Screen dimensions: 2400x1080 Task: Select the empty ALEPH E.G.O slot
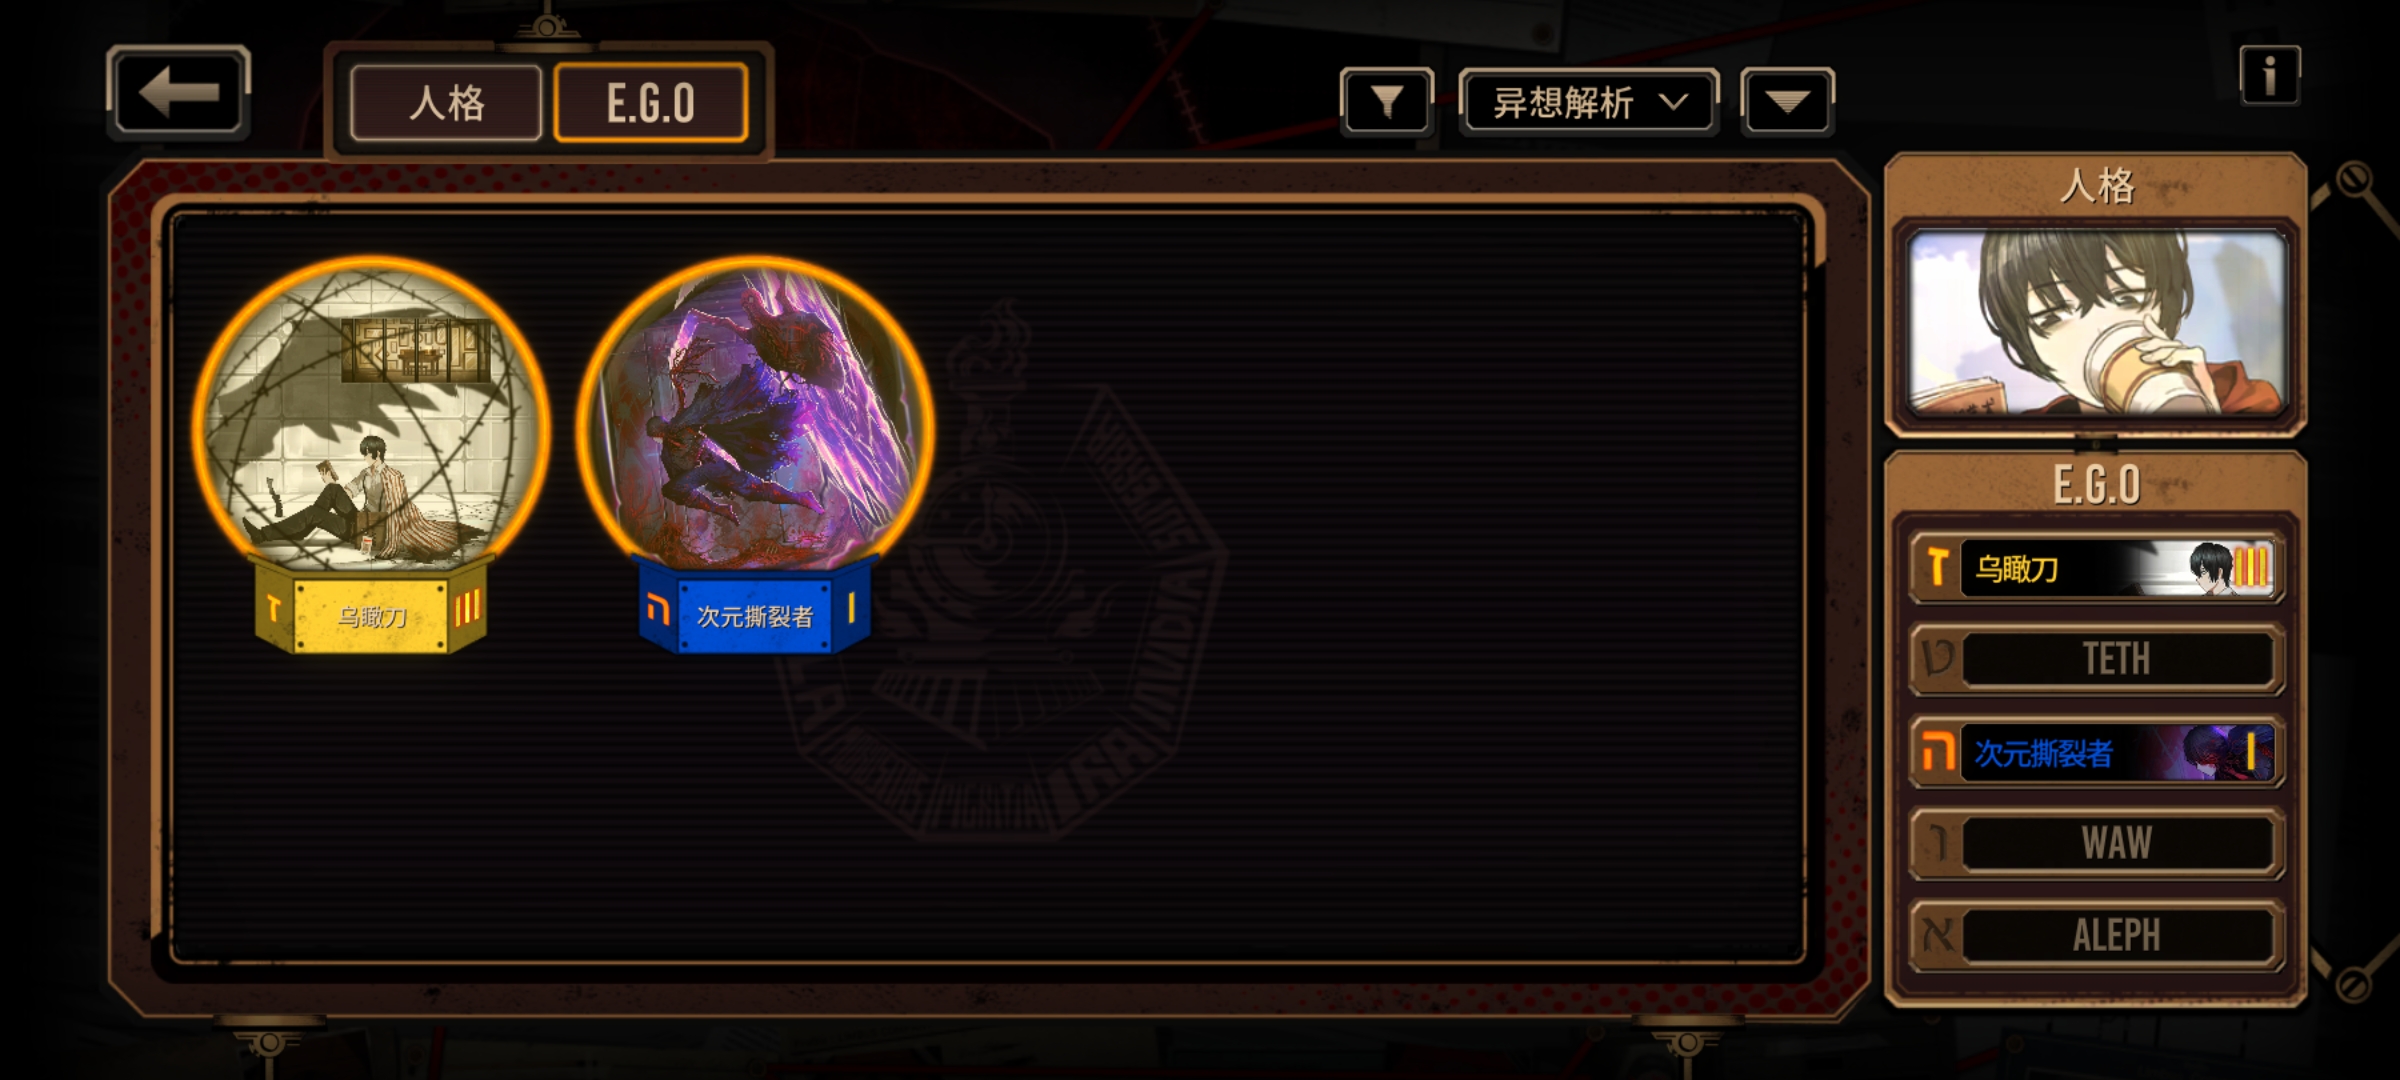2097,935
